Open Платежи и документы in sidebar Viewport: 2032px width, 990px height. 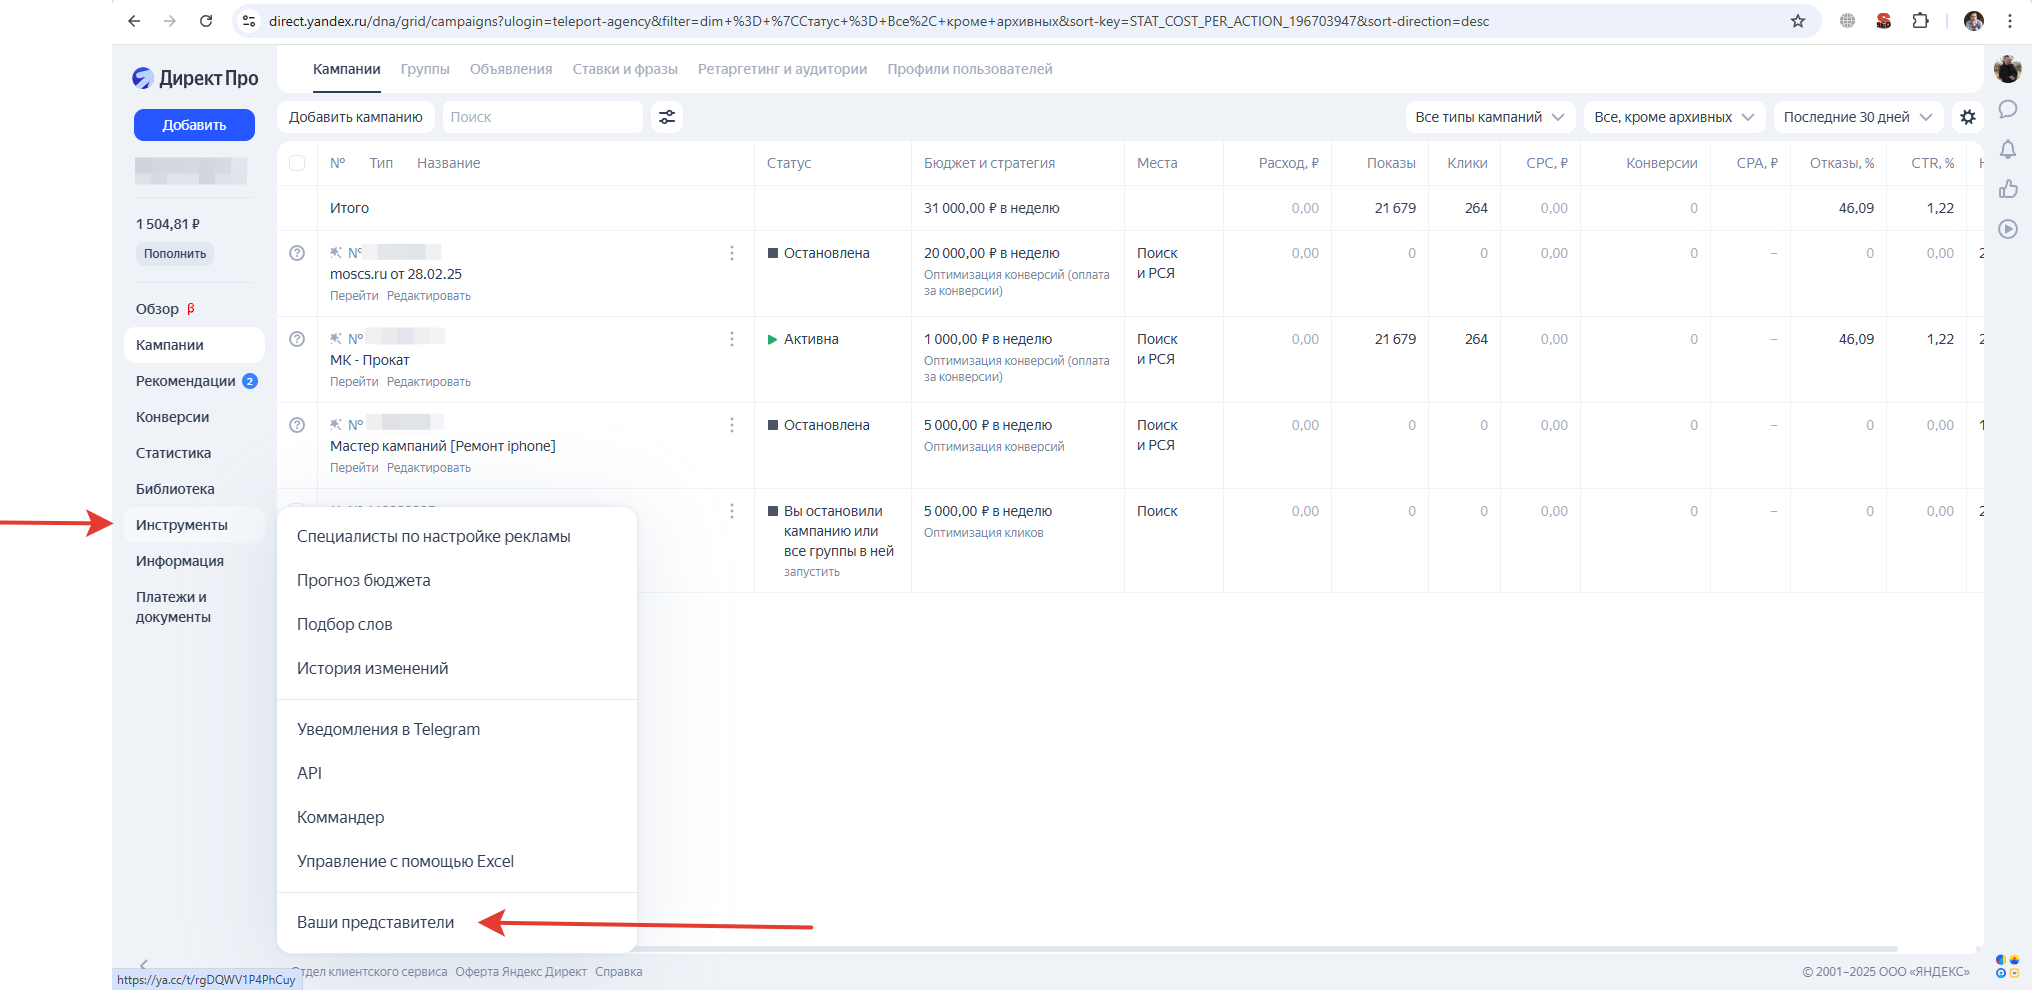pos(173,607)
